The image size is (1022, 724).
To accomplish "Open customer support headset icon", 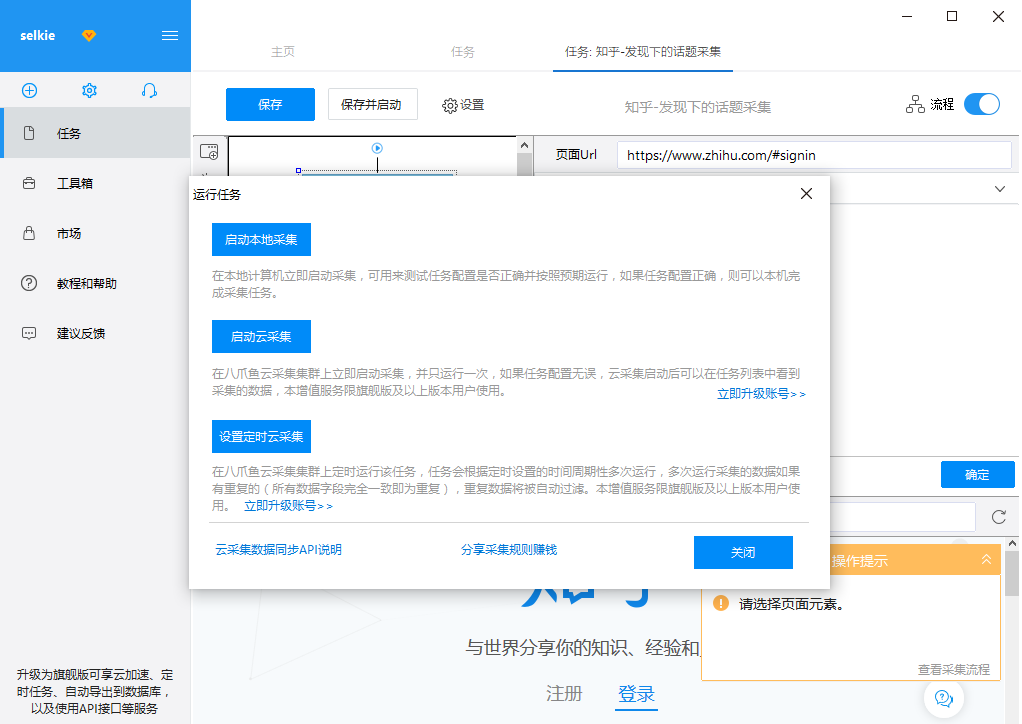I will click(x=149, y=91).
